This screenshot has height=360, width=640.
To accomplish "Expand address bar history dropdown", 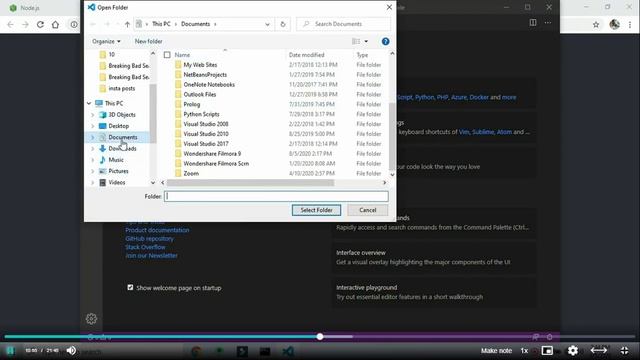I will click(267, 24).
